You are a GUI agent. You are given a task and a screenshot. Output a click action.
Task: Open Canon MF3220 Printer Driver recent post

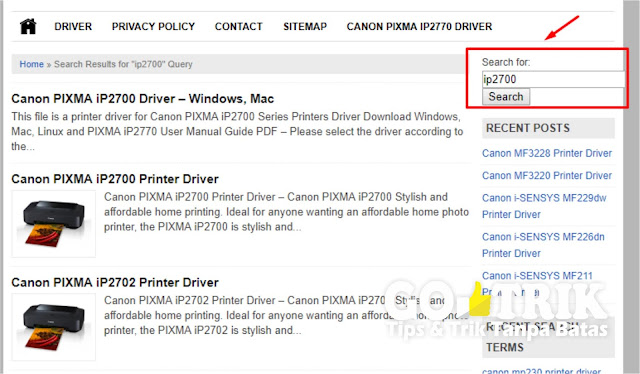click(547, 176)
